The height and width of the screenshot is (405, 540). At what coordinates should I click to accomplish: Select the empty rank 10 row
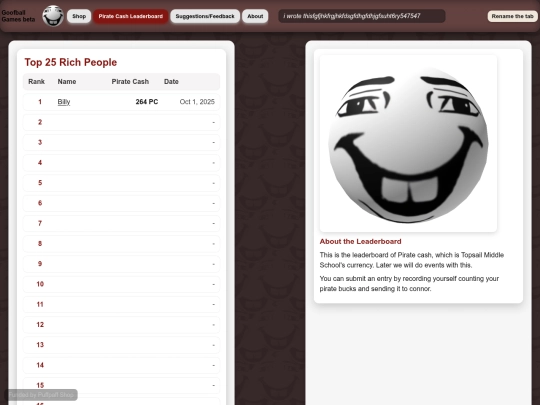pos(121,284)
